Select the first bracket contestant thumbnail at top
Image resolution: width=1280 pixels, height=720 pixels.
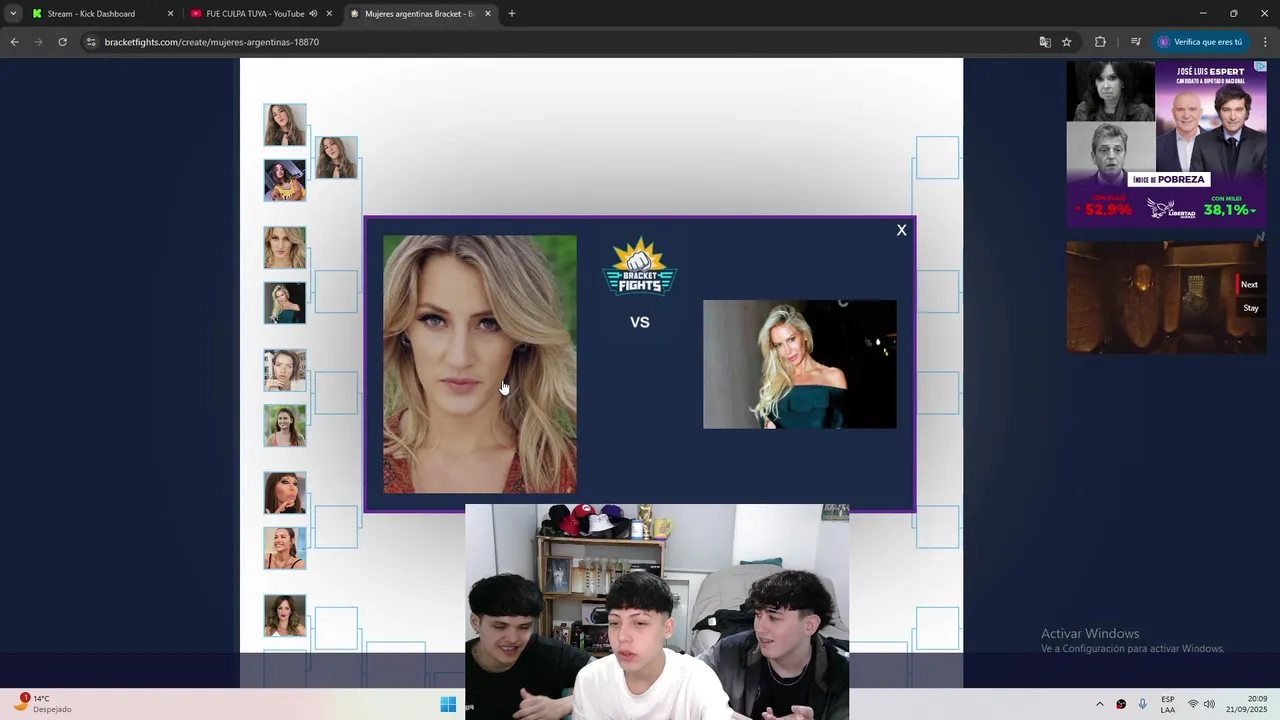tap(285, 125)
